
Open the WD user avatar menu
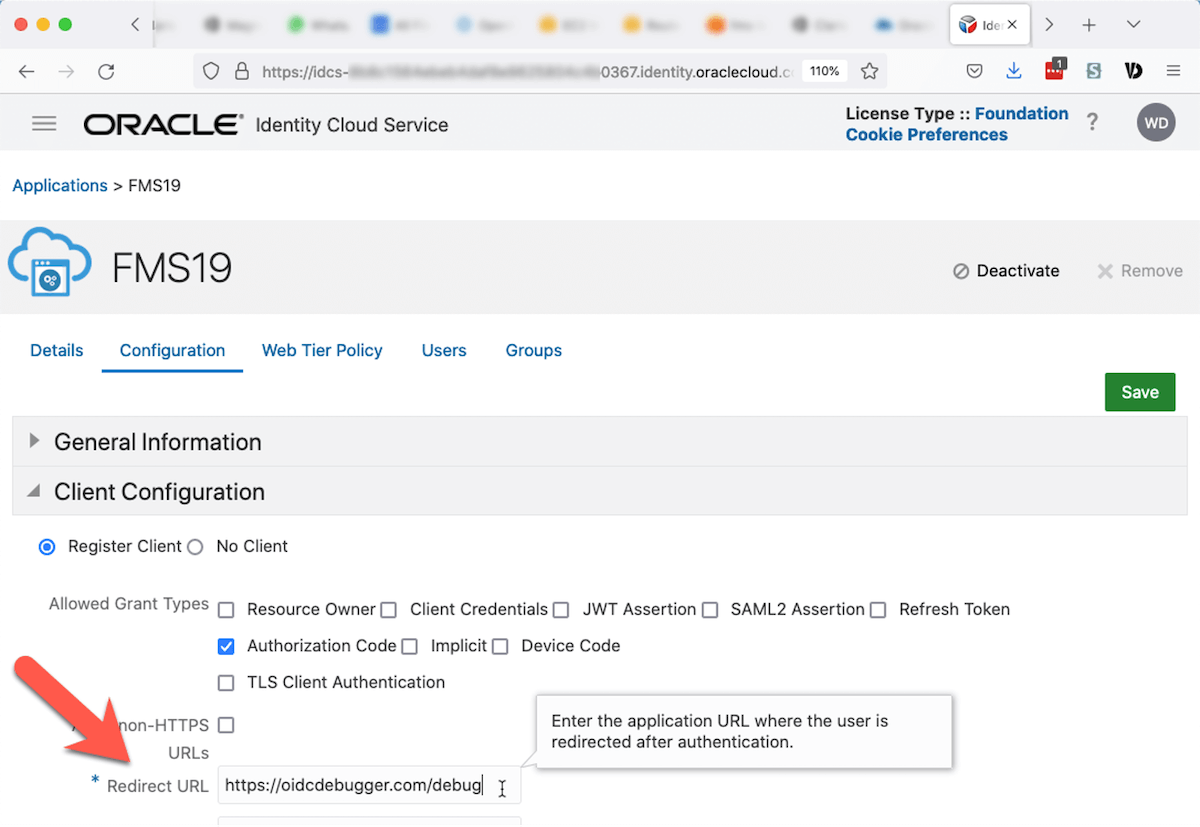coord(1156,124)
